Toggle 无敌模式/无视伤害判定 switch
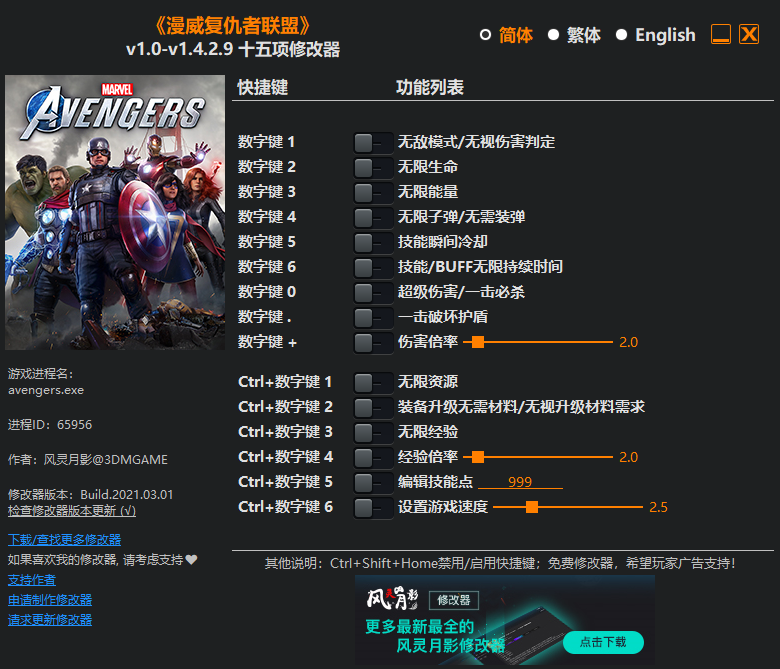The height and width of the screenshot is (669, 780). [x=373, y=143]
